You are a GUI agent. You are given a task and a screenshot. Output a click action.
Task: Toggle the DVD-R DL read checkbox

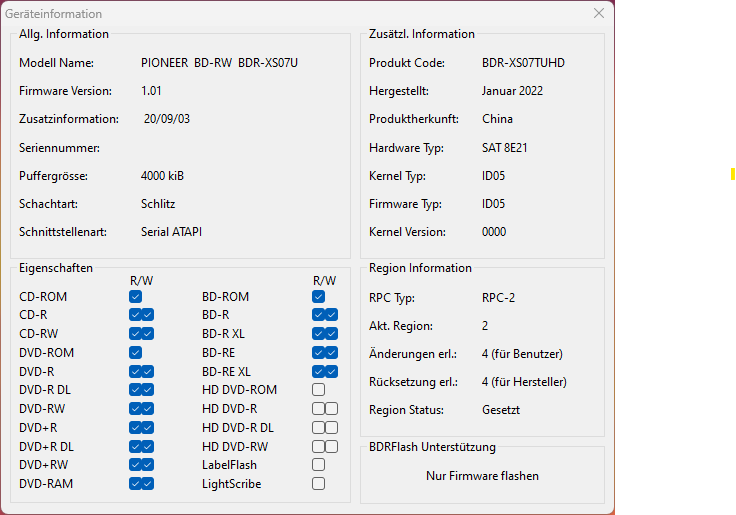[x=135, y=390]
